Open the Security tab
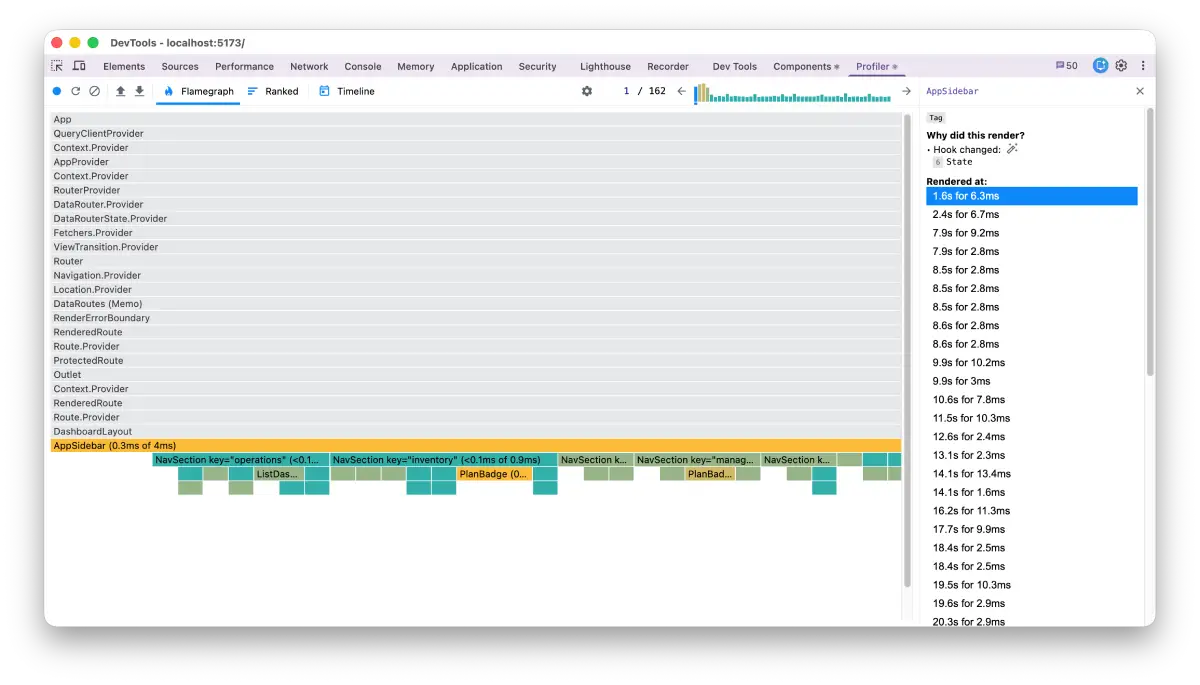 (x=537, y=66)
